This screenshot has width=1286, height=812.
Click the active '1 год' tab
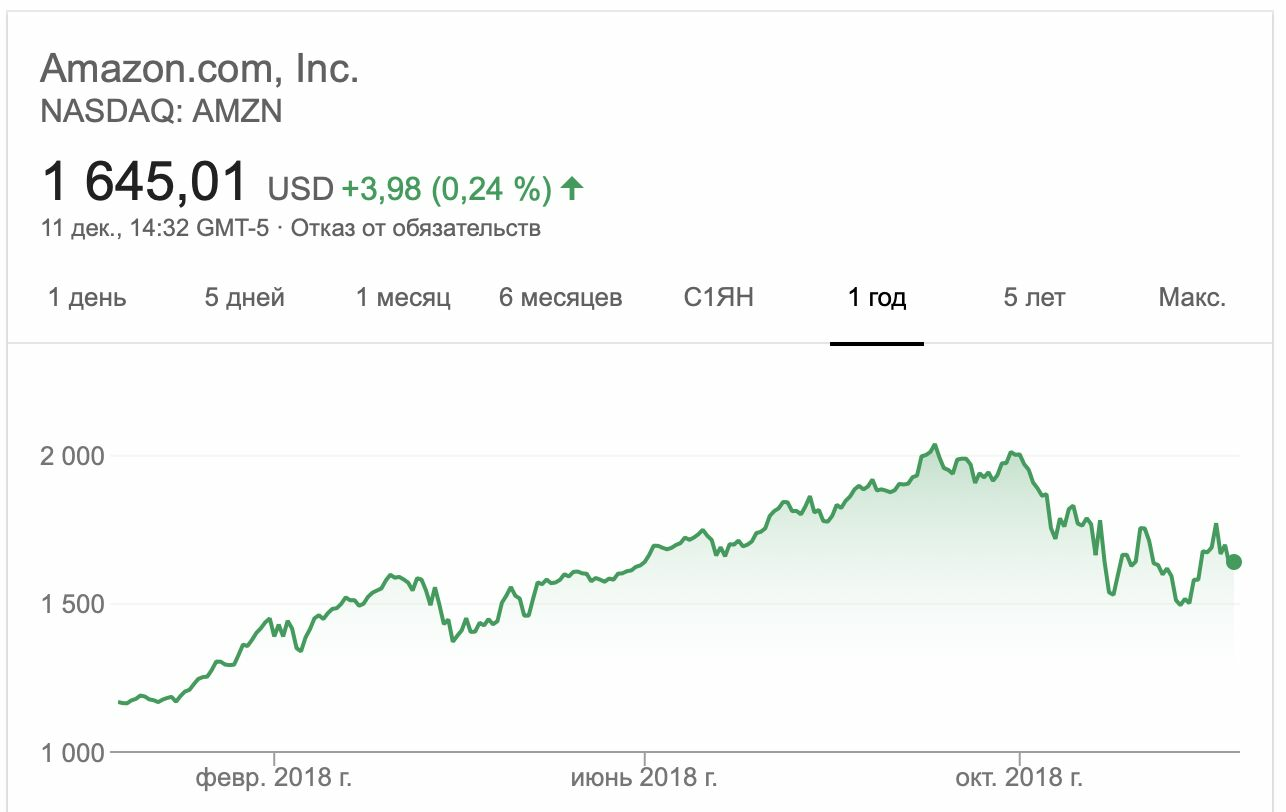877,298
